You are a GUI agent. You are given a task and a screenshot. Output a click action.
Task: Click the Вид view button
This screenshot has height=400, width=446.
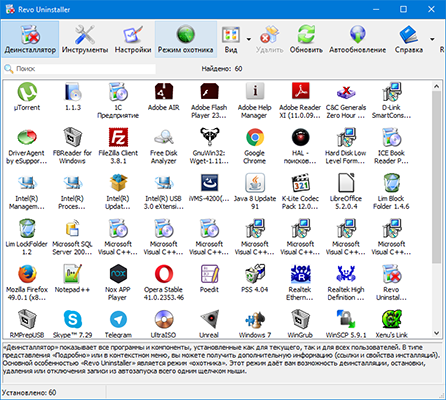coord(231,39)
